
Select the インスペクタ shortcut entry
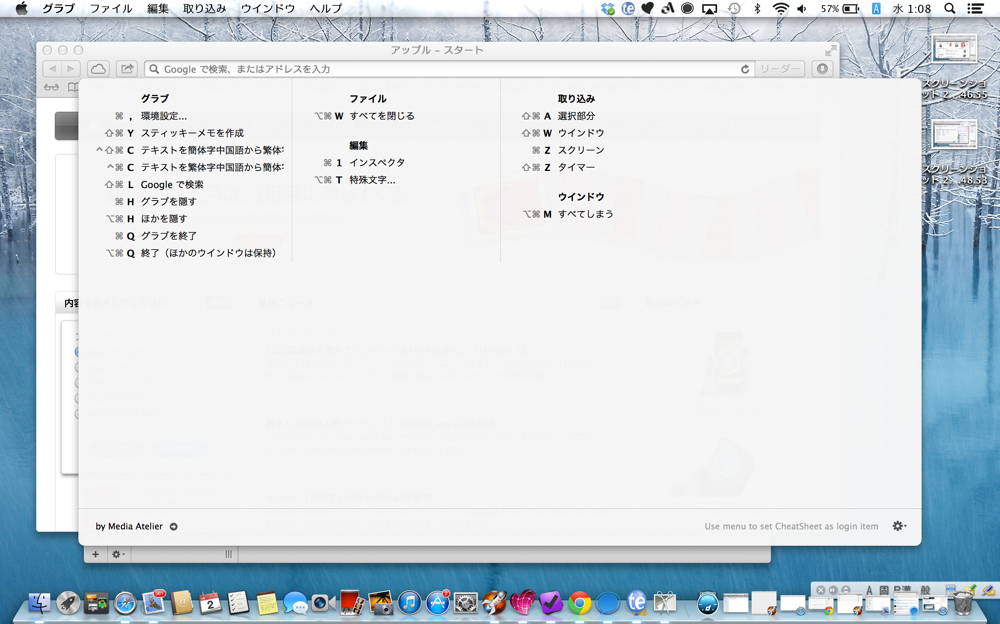[x=377, y=163]
